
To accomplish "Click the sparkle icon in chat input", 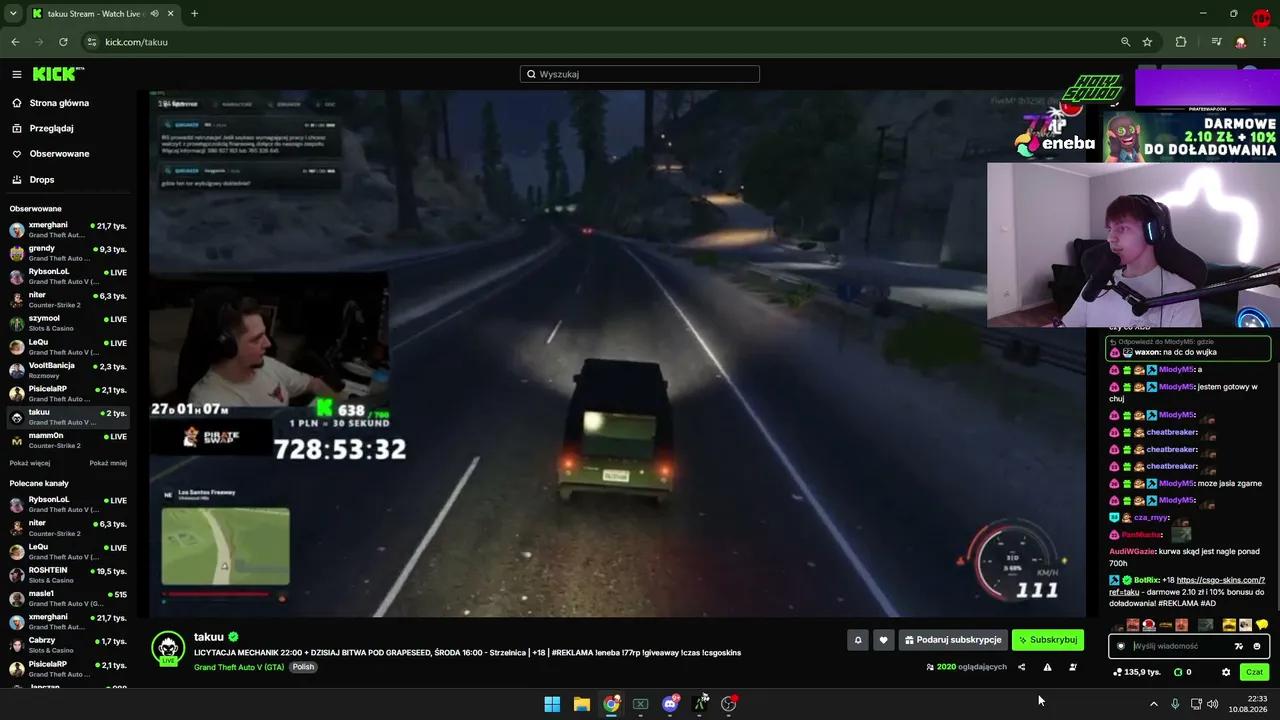I will 1239,646.
